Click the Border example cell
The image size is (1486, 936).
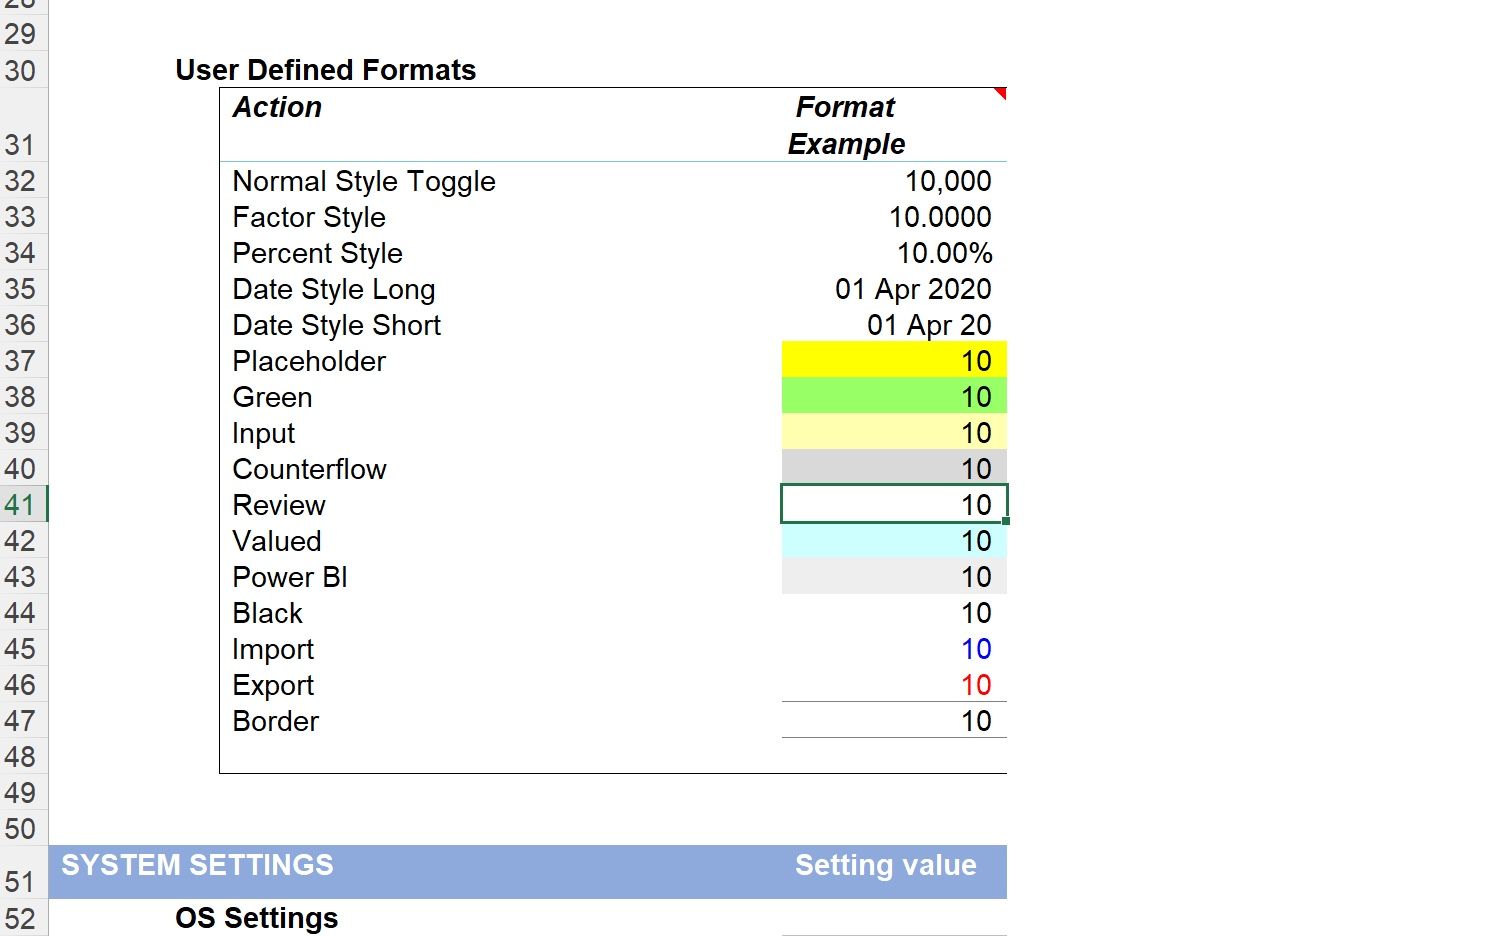(x=893, y=721)
